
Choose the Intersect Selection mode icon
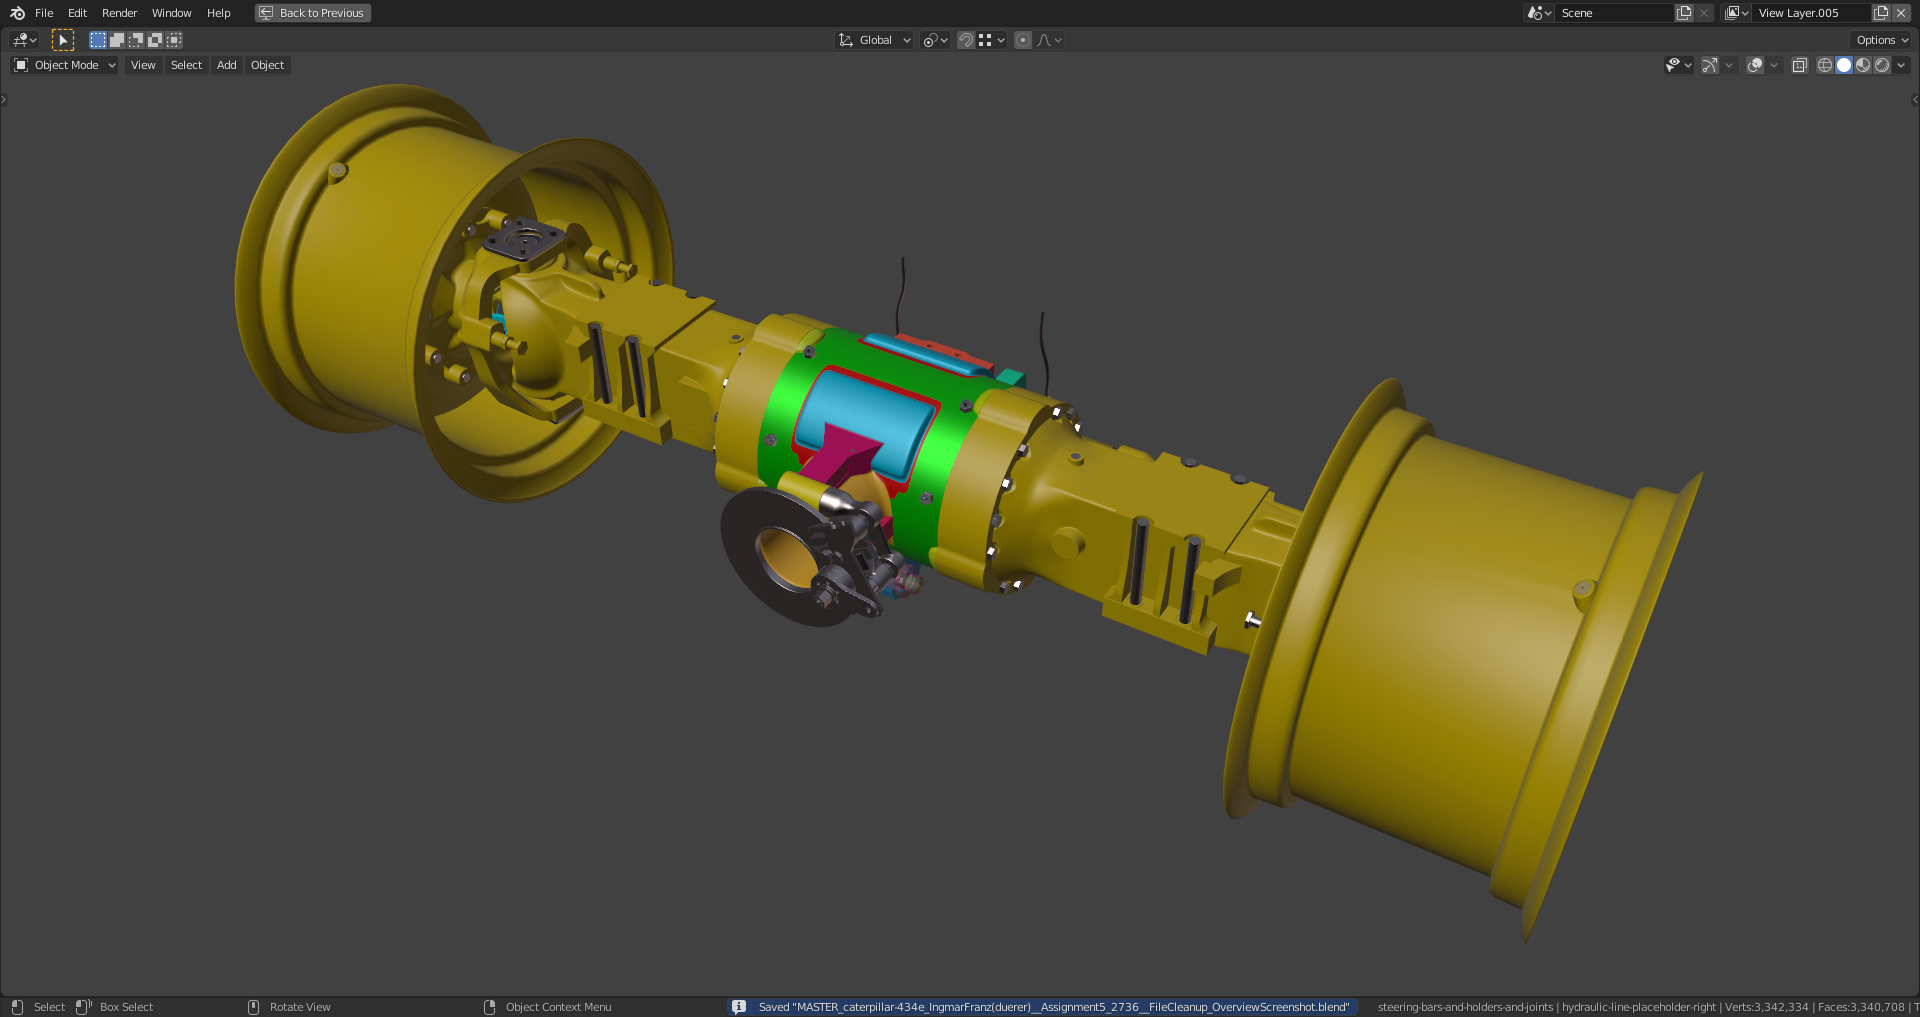174,40
